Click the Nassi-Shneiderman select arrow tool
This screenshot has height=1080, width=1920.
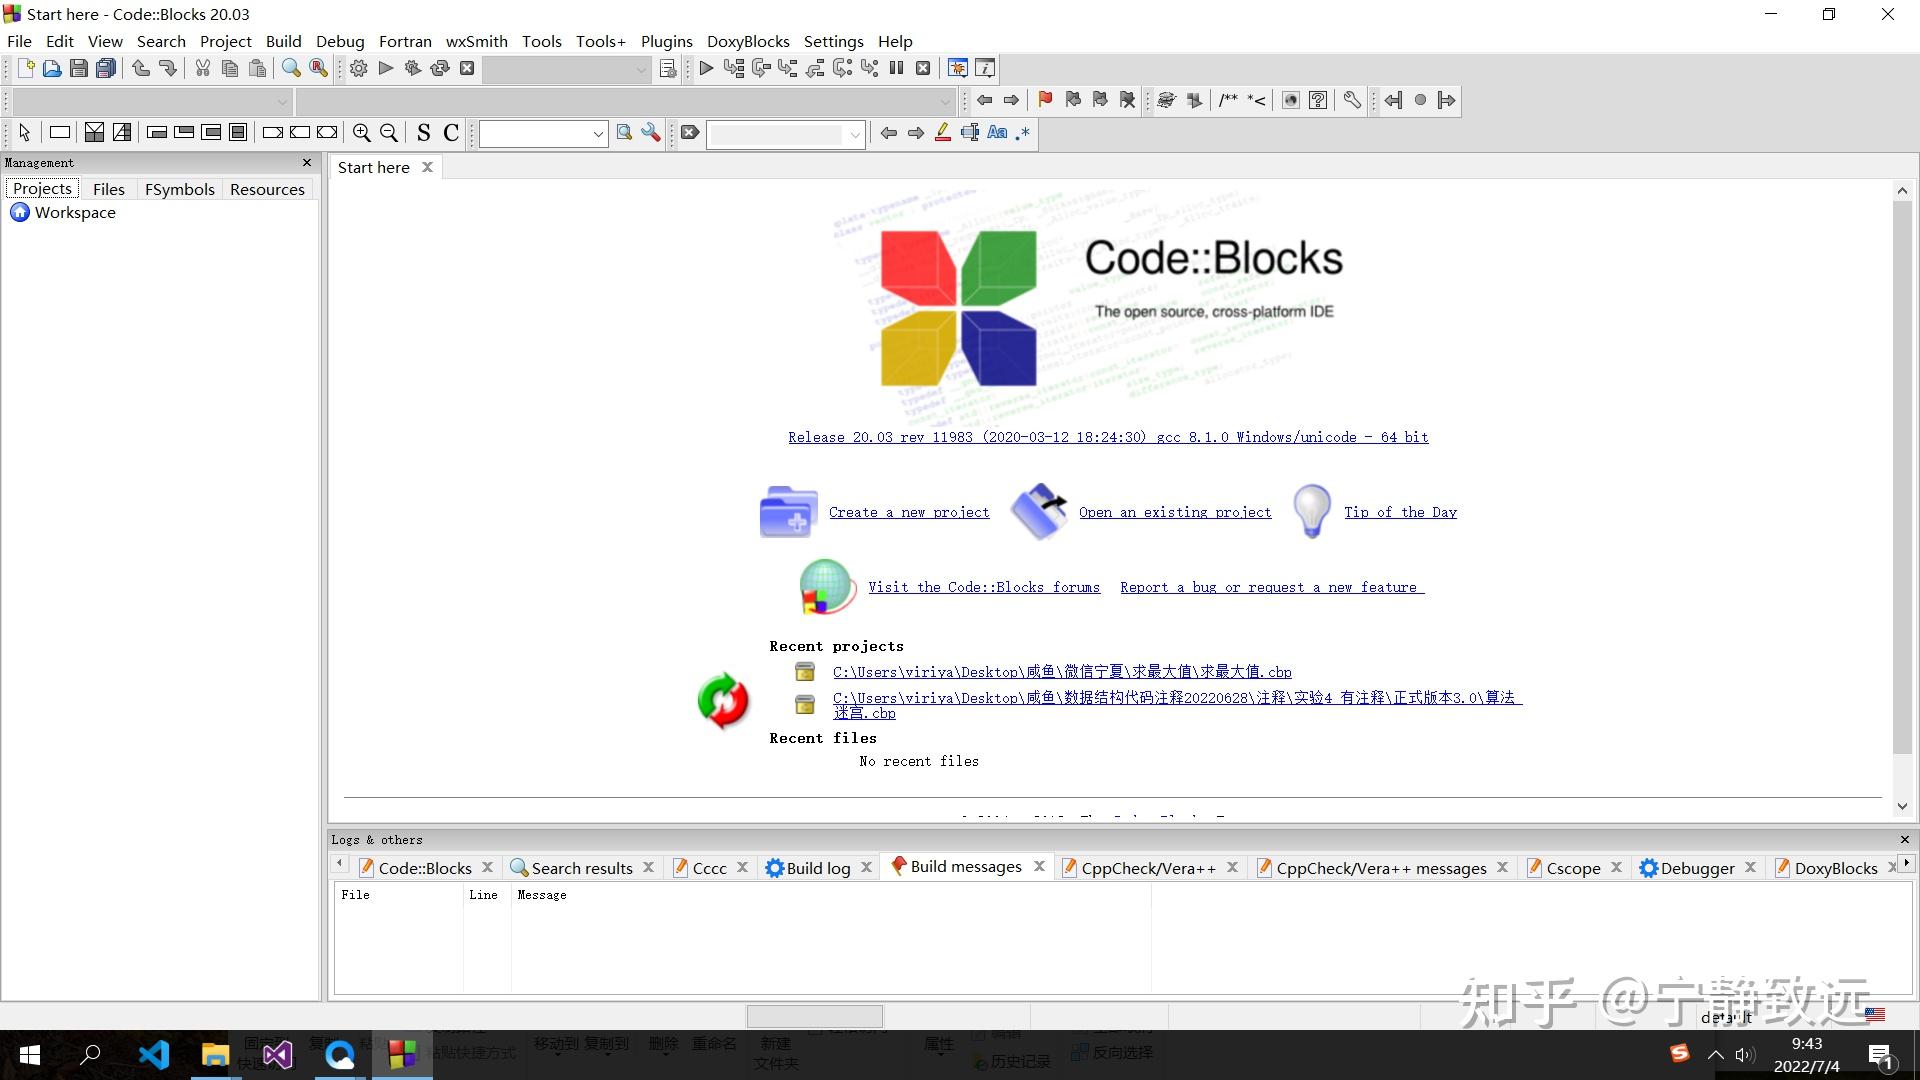coord(25,132)
